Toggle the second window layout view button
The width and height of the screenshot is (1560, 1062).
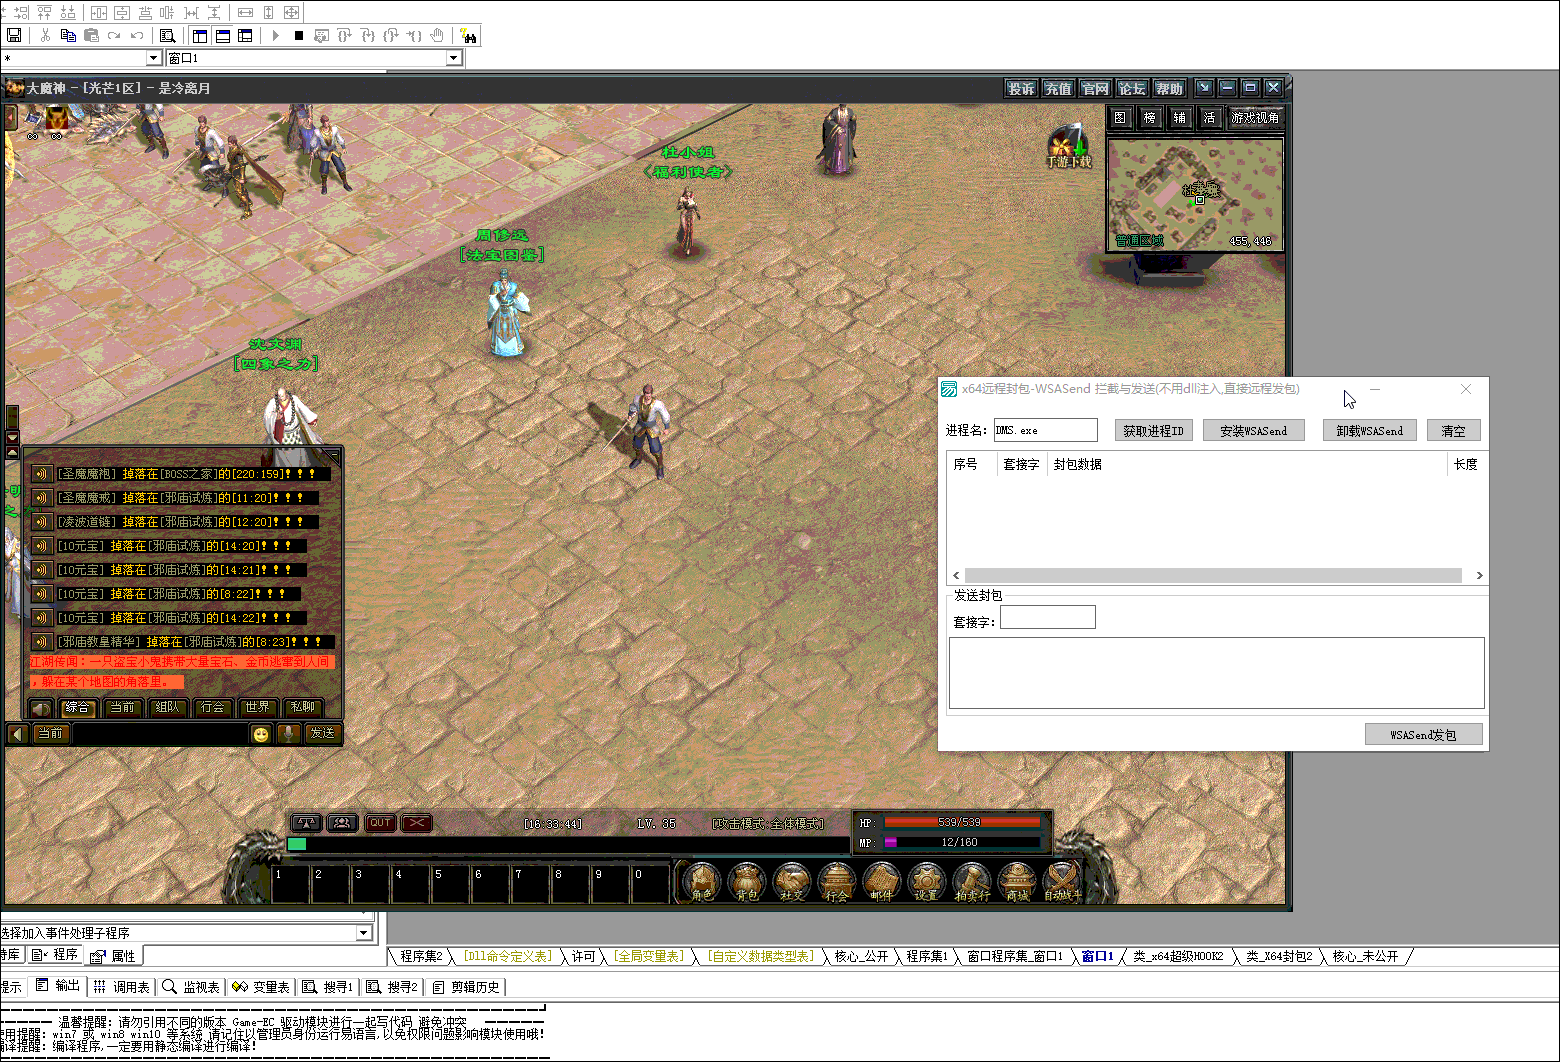223,35
